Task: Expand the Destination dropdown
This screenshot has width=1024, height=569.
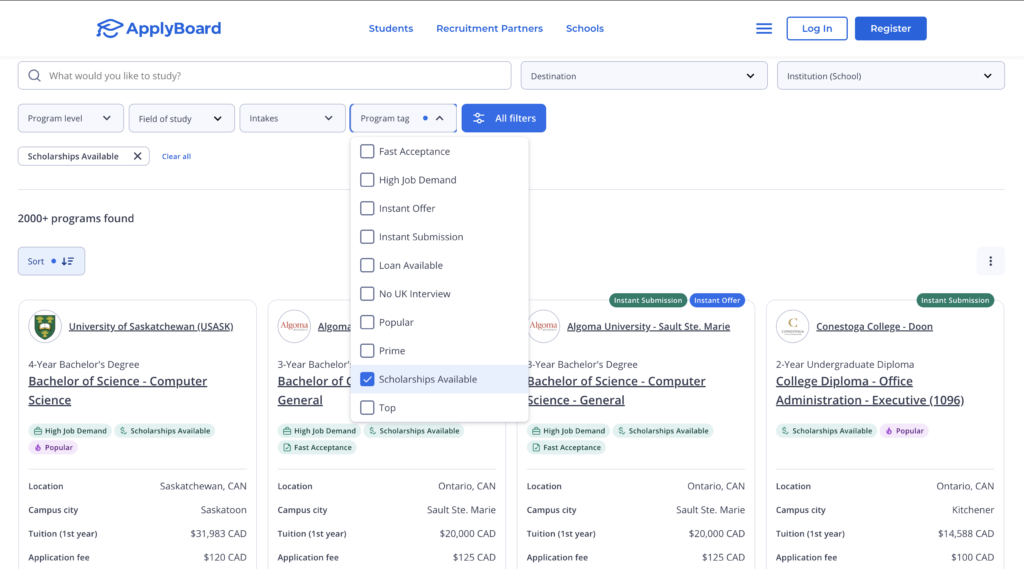Action: click(x=643, y=76)
